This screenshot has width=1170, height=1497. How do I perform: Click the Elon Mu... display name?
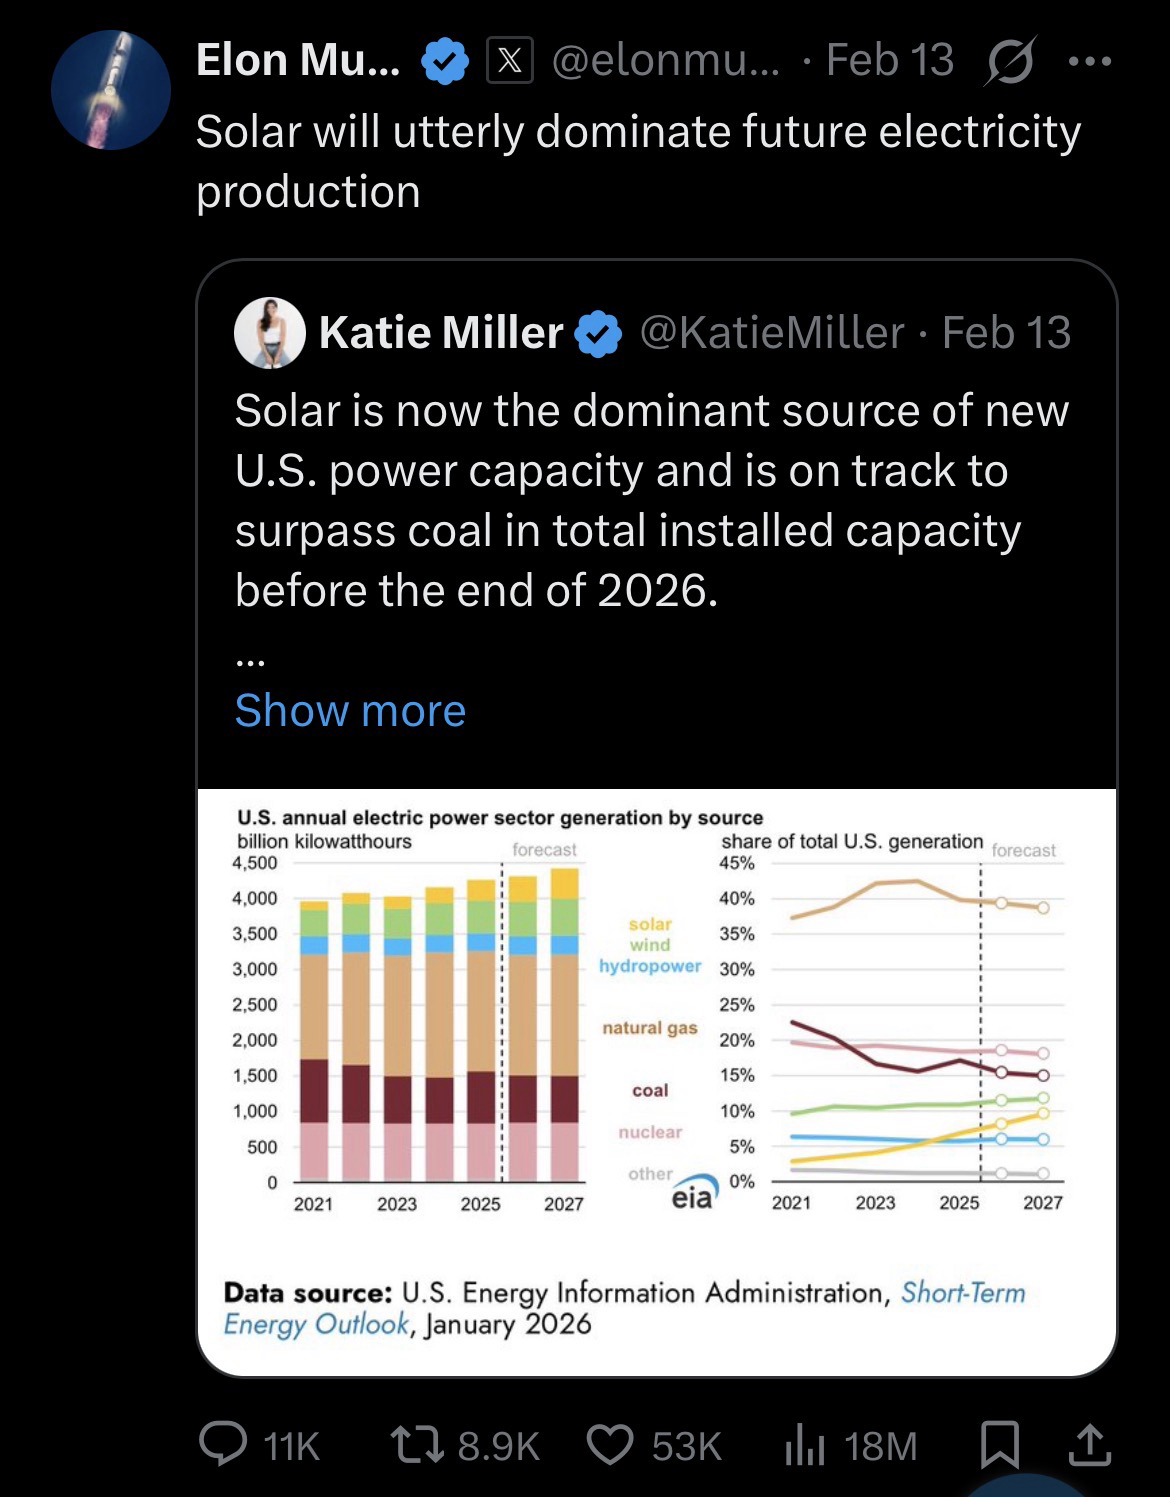point(298,60)
